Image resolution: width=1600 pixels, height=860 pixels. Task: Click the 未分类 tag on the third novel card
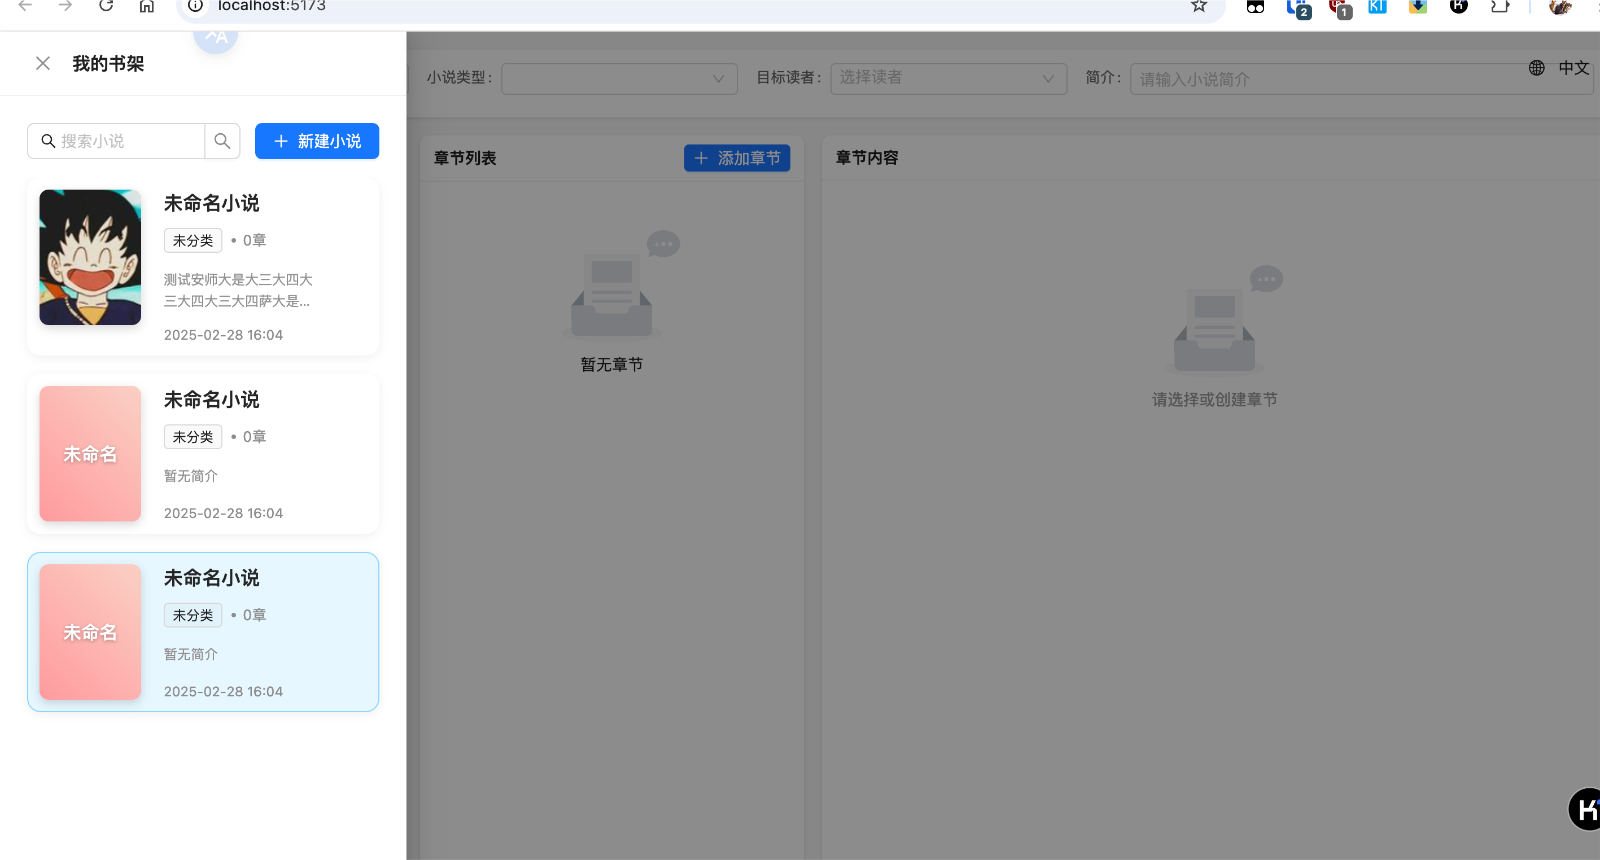coord(193,615)
